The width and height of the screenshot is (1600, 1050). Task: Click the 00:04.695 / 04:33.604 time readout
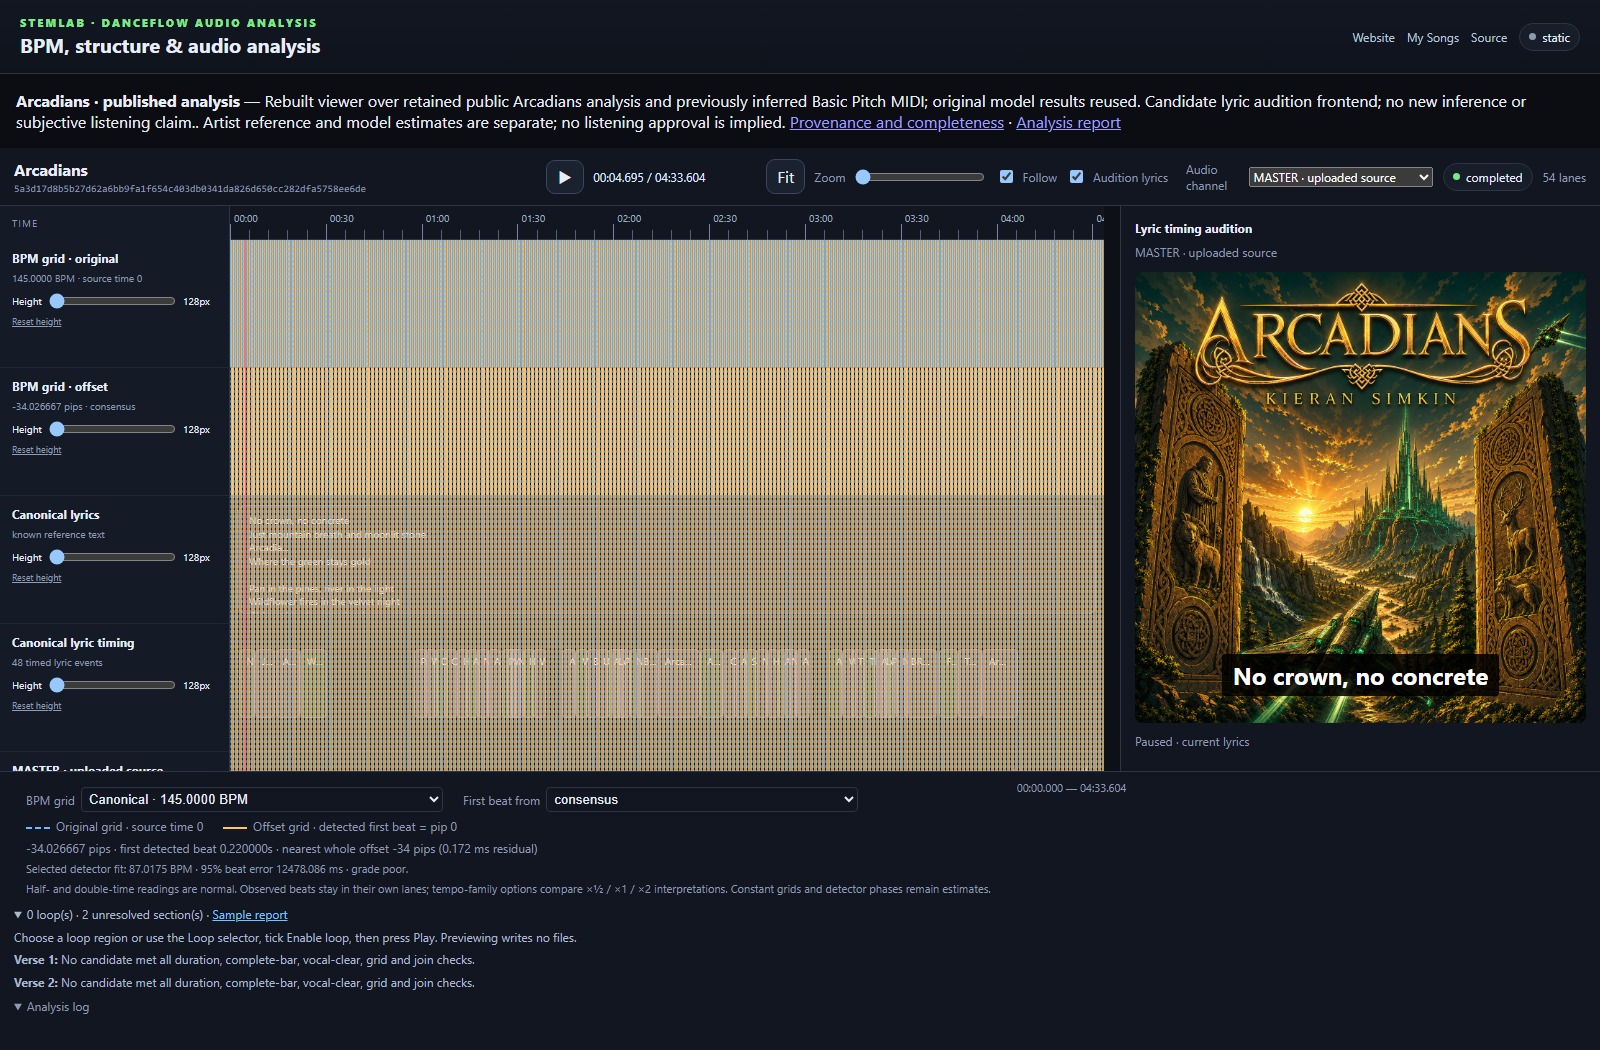click(649, 178)
